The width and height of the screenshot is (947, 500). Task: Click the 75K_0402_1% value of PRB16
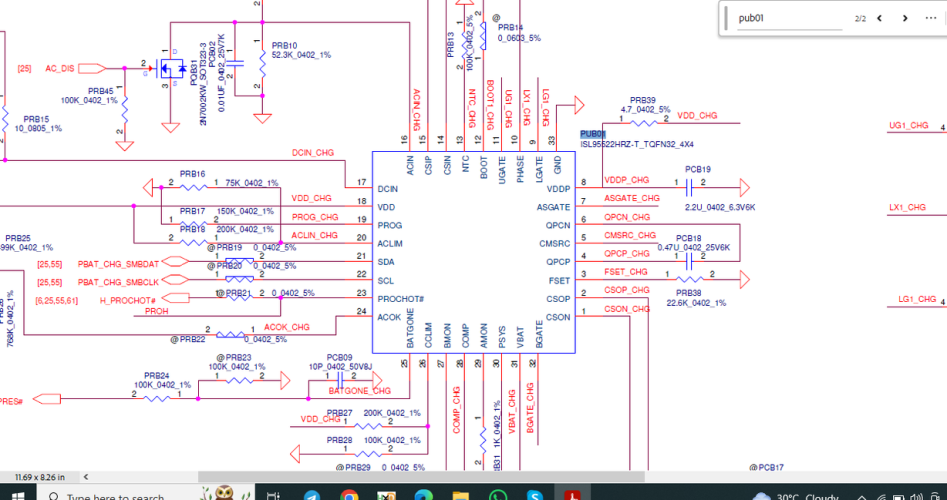click(252, 182)
